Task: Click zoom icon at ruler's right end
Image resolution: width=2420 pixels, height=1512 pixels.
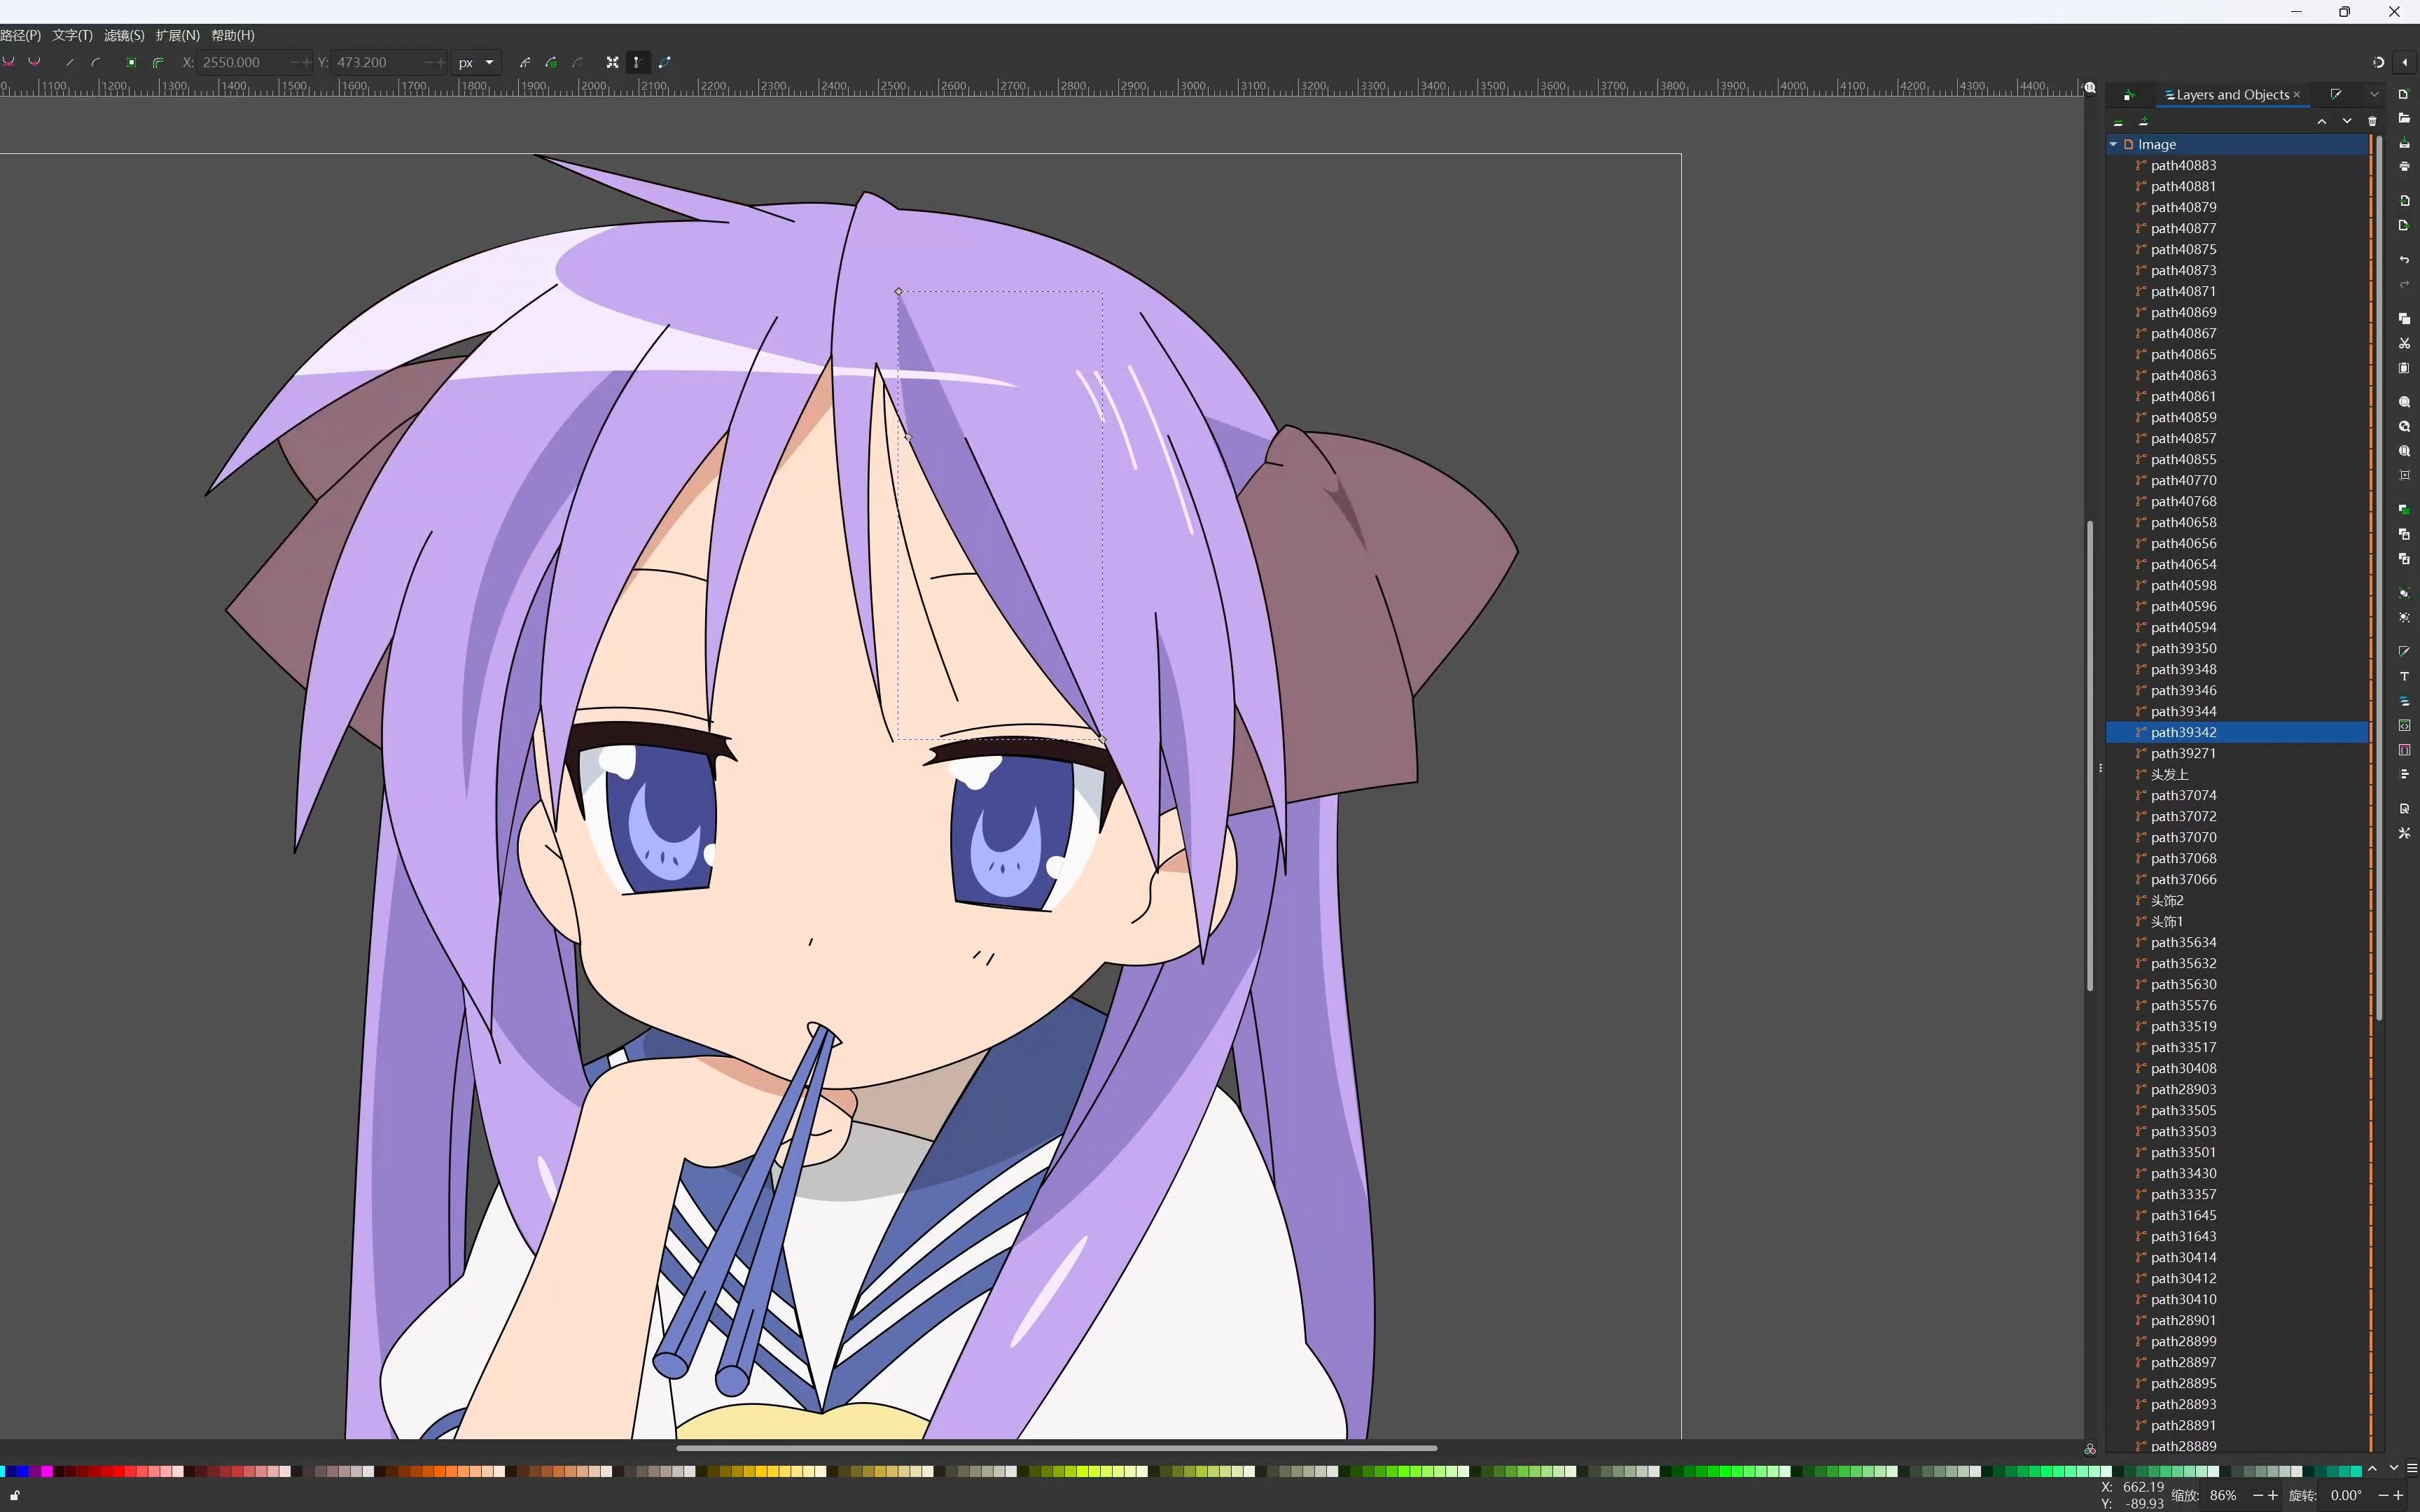Action: pyautogui.click(x=2090, y=88)
